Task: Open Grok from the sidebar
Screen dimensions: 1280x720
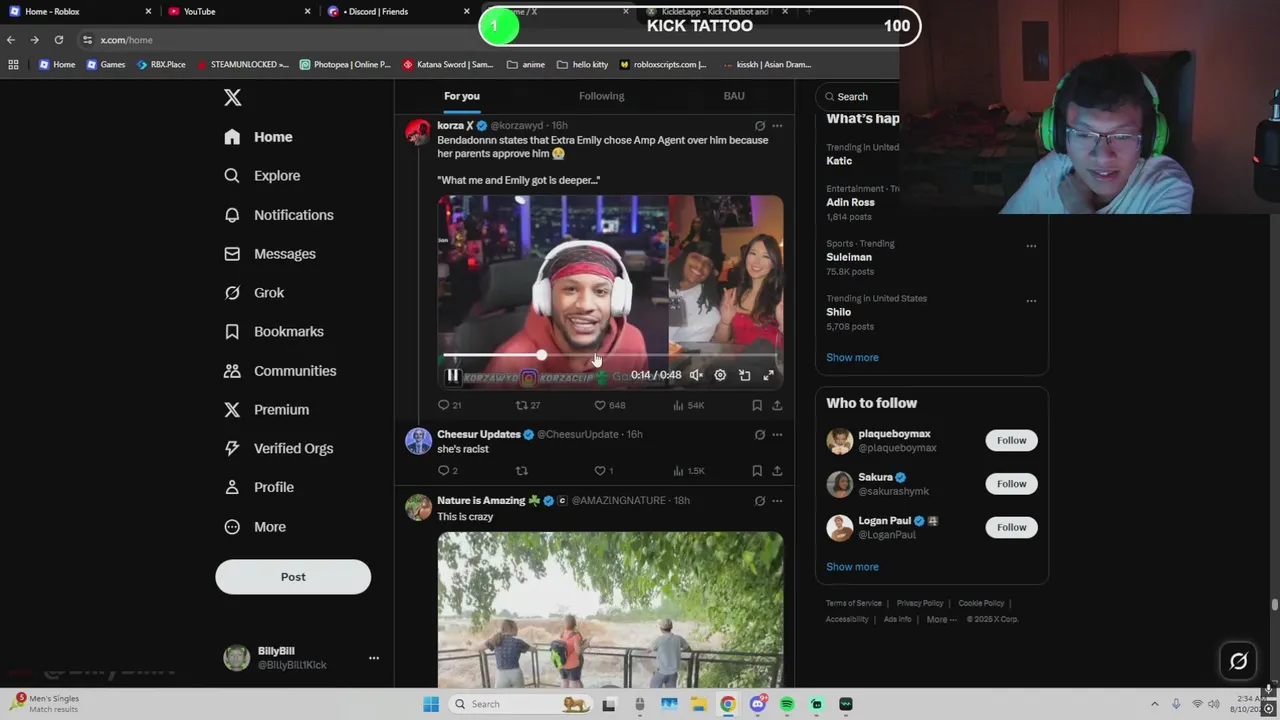Action: coord(255,293)
